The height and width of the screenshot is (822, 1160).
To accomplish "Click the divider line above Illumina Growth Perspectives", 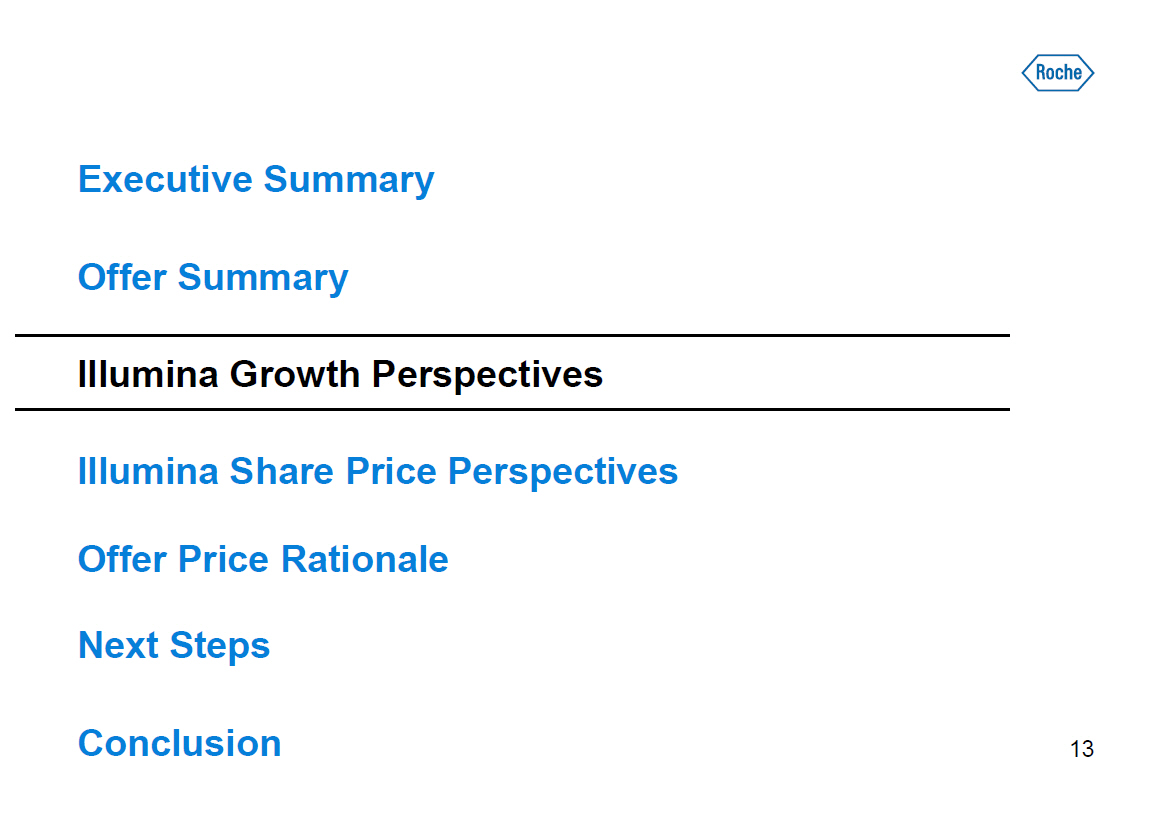I will pyautogui.click(x=512, y=336).
